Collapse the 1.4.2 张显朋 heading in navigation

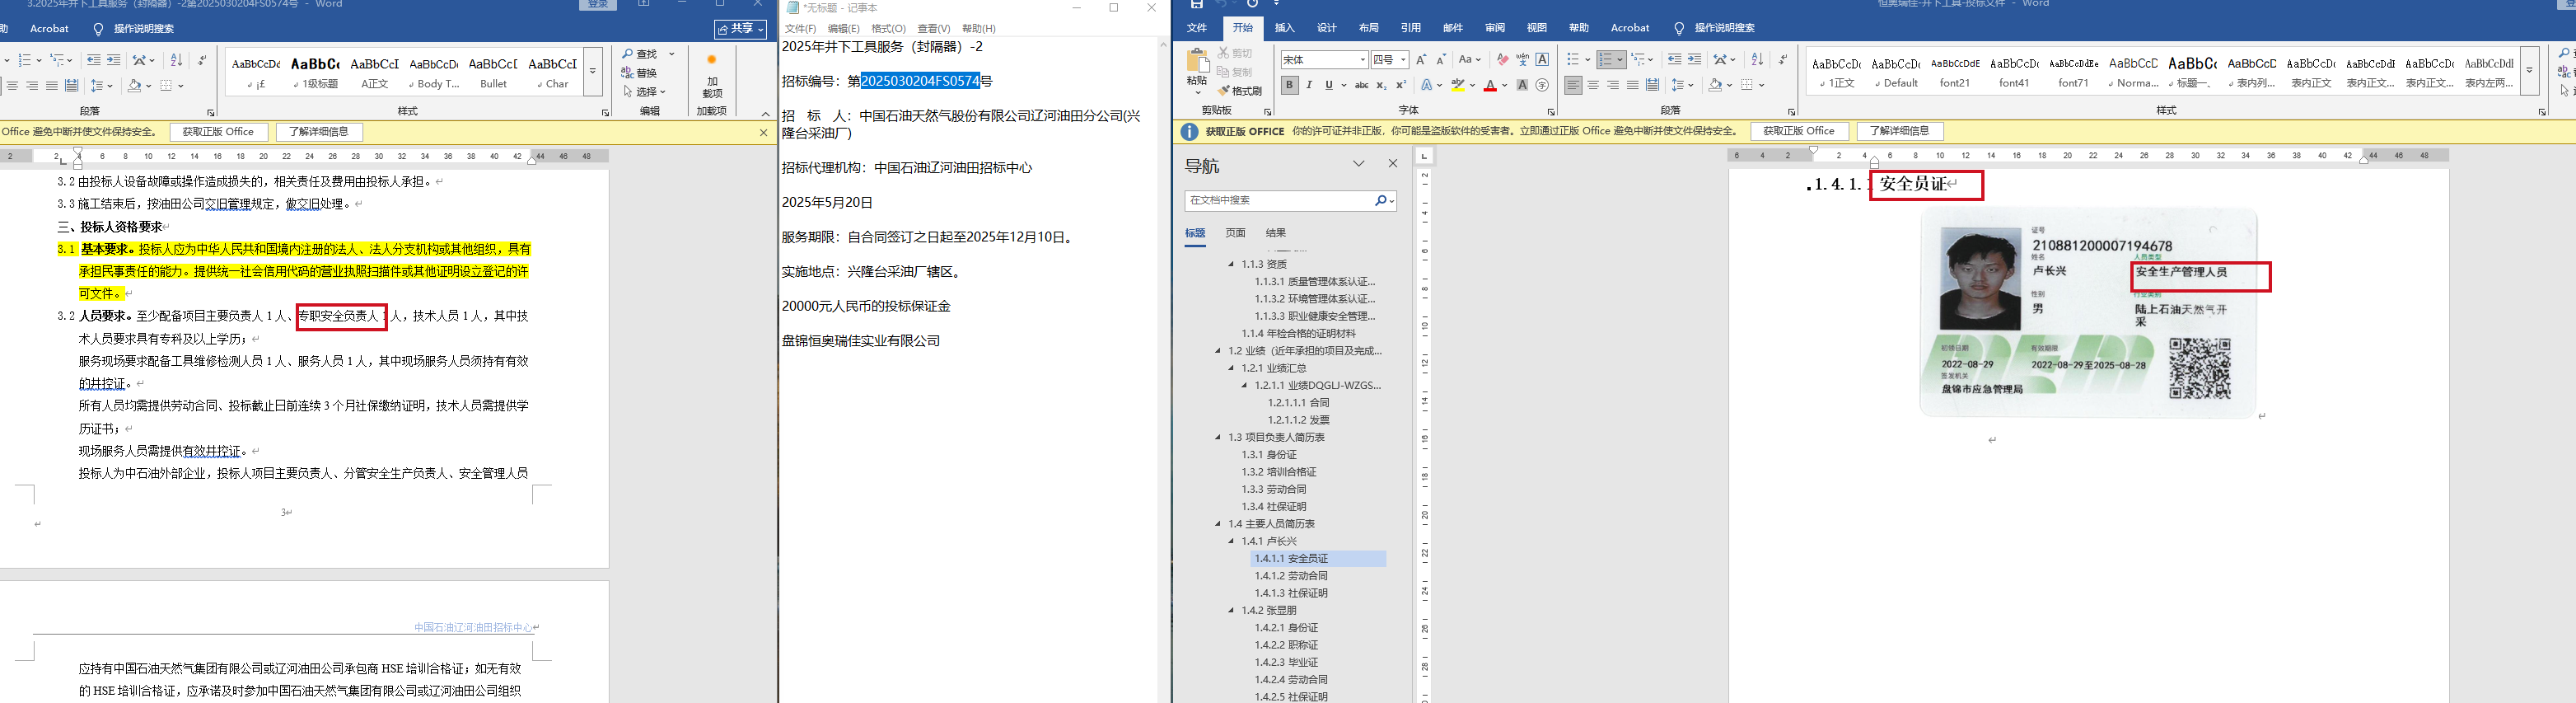(x=1232, y=610)
